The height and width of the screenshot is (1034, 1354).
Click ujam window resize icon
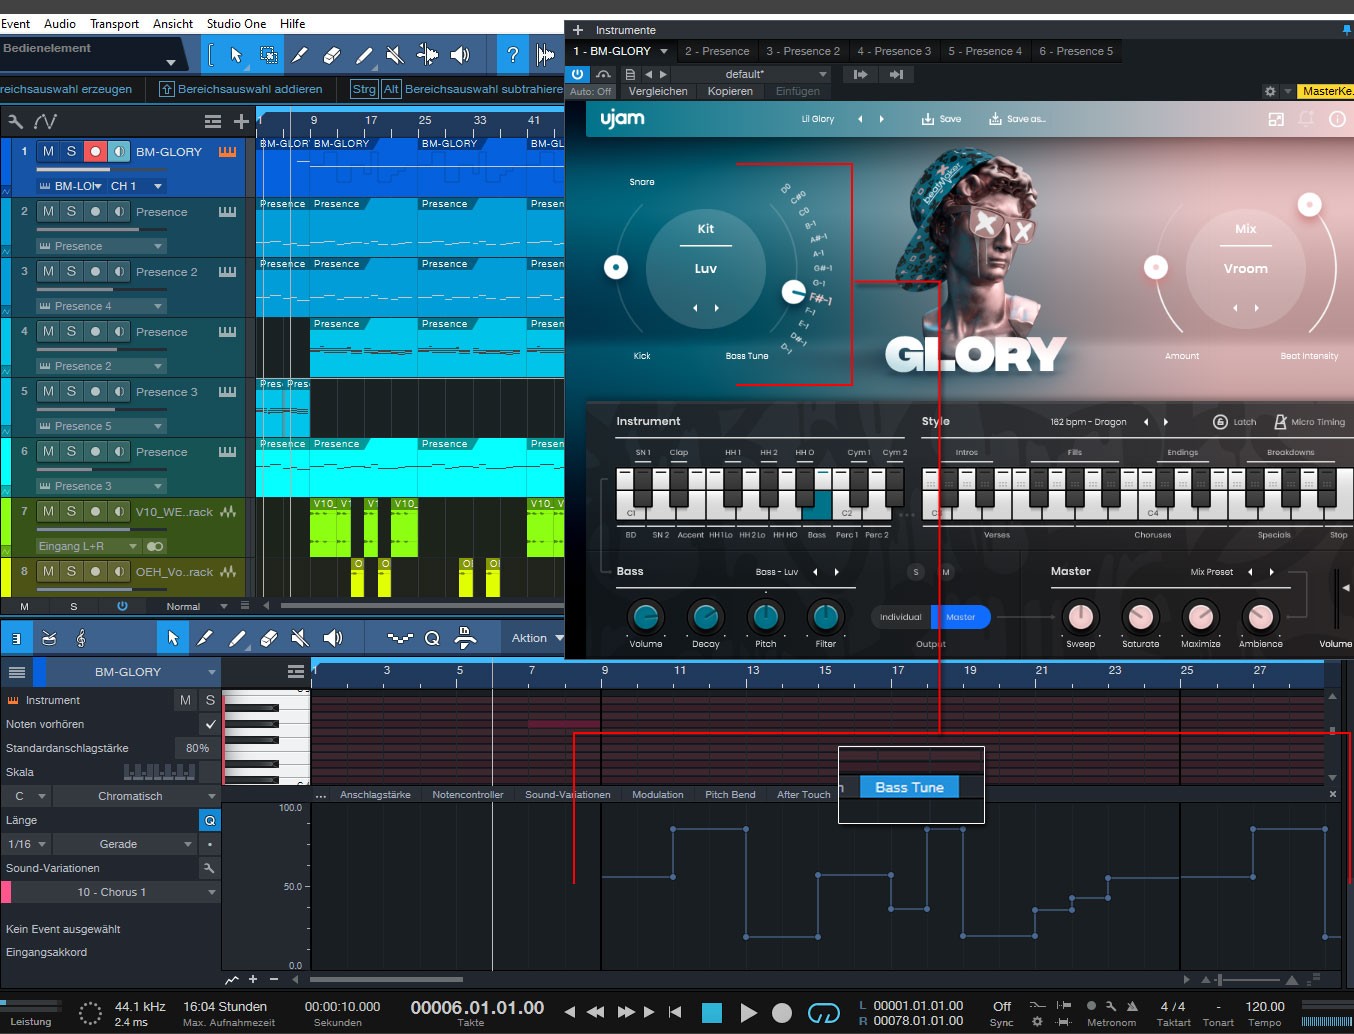point(1276,119)
